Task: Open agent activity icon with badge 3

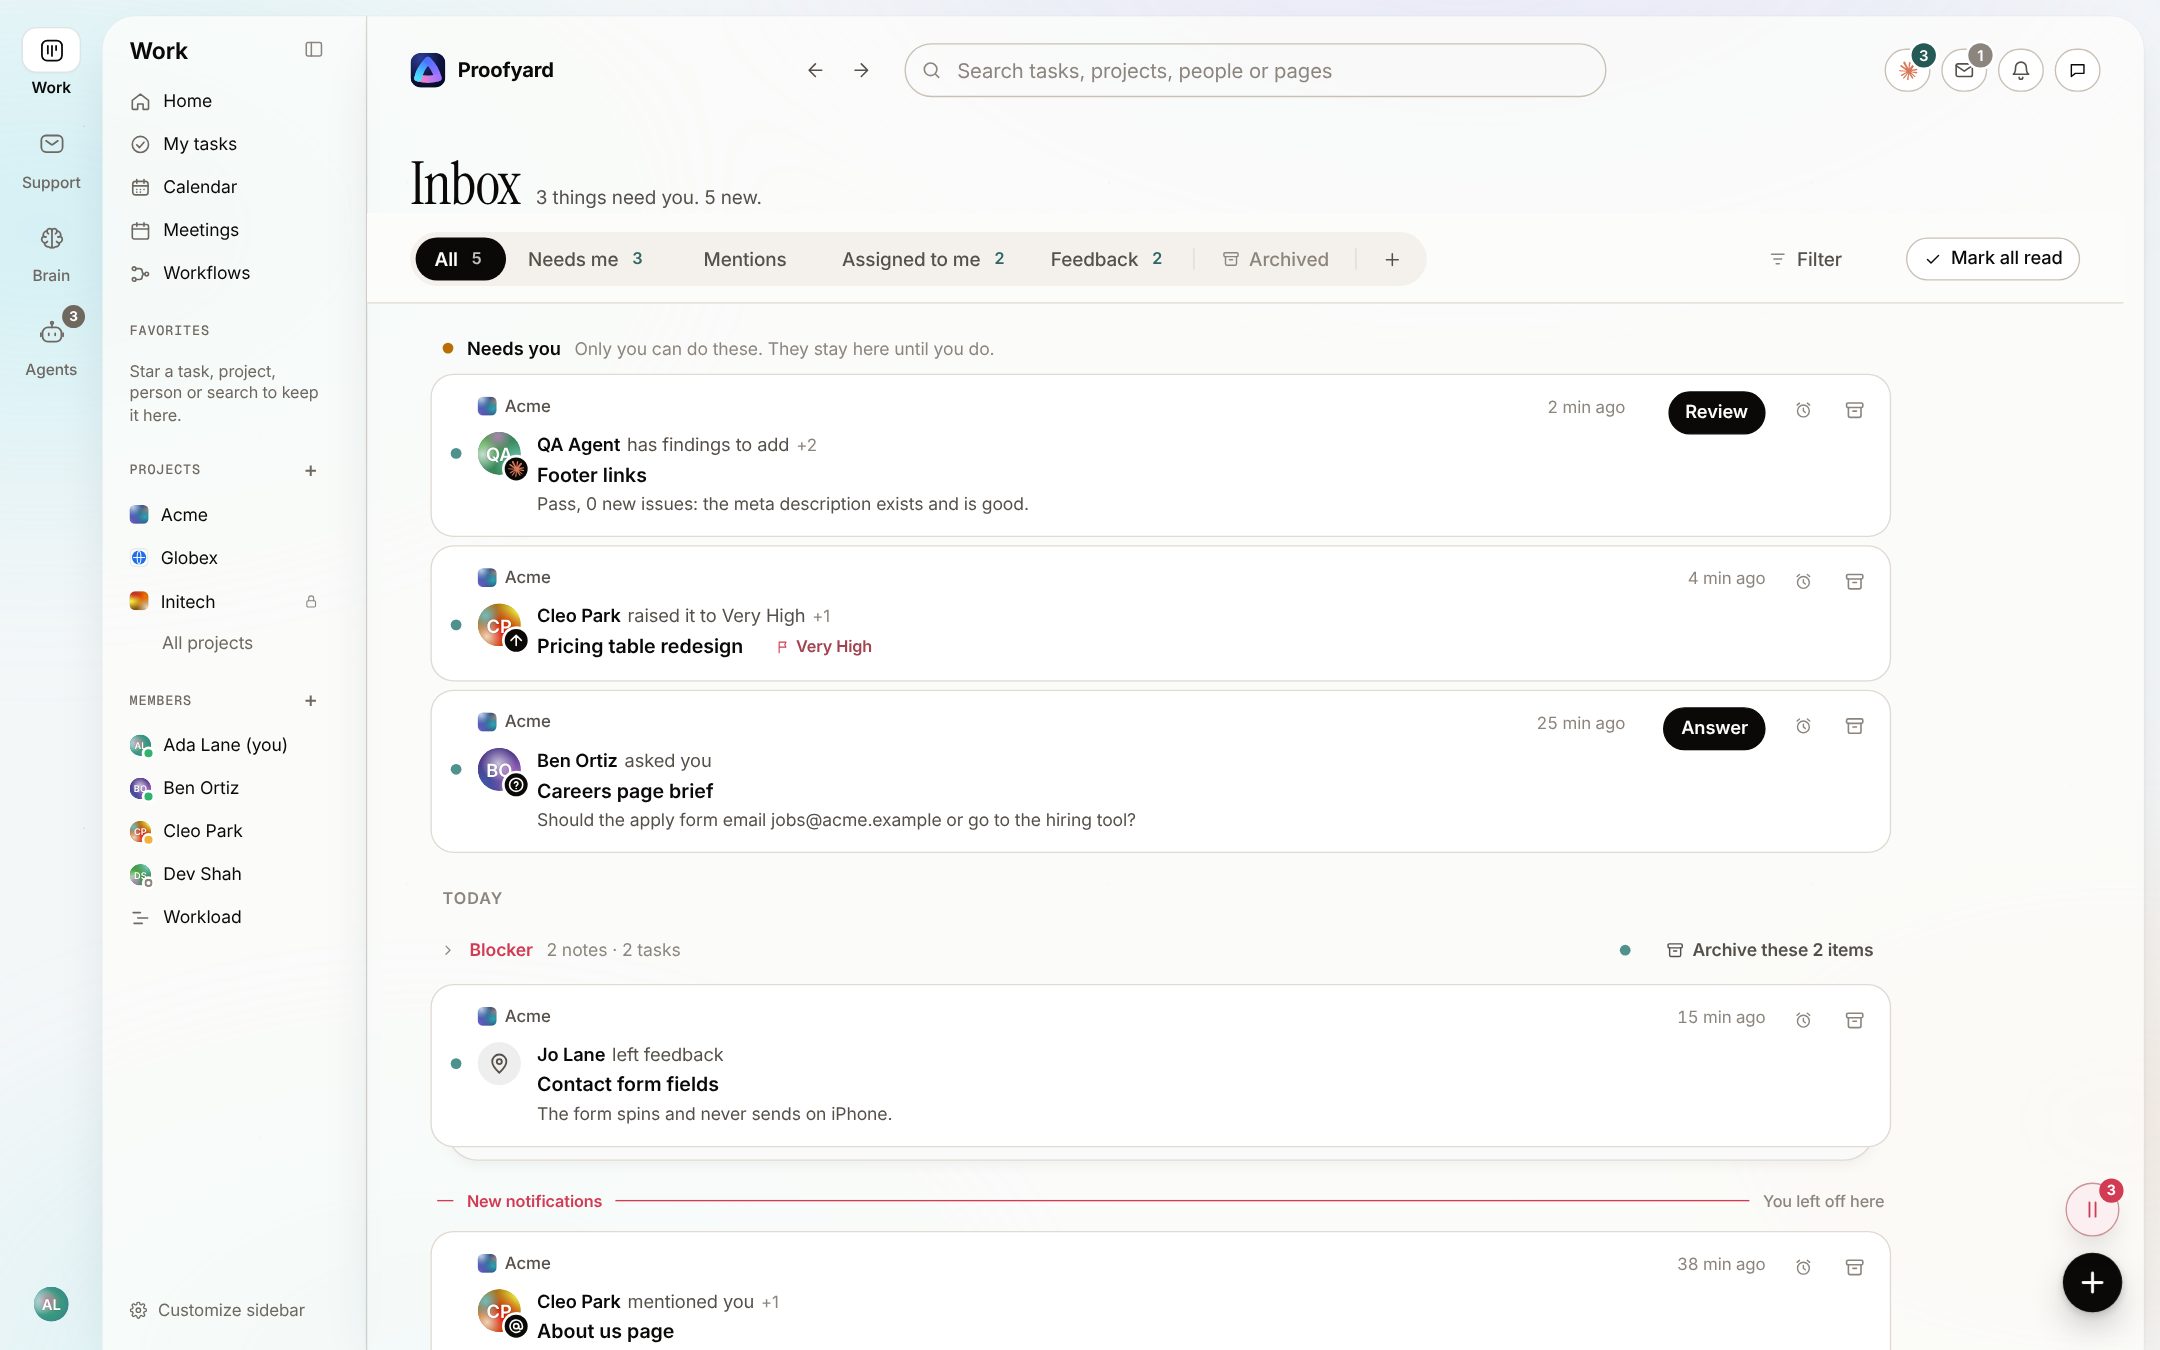Action: 1908,70
